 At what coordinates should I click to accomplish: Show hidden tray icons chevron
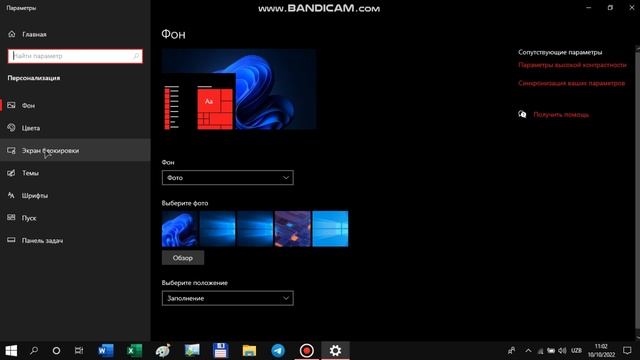click(528, 351)
